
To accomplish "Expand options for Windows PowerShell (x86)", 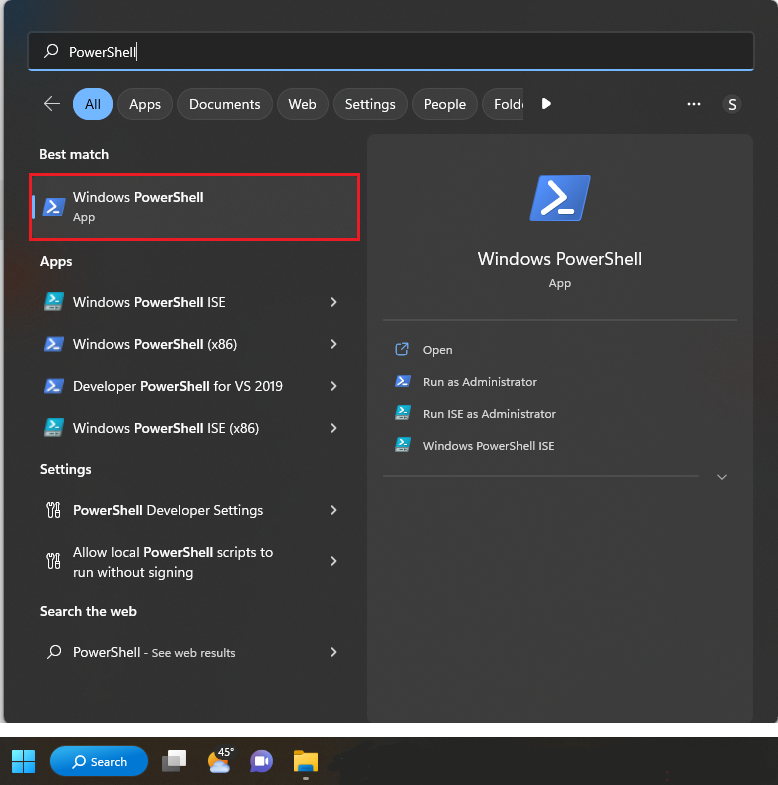I will pos(333,344).
